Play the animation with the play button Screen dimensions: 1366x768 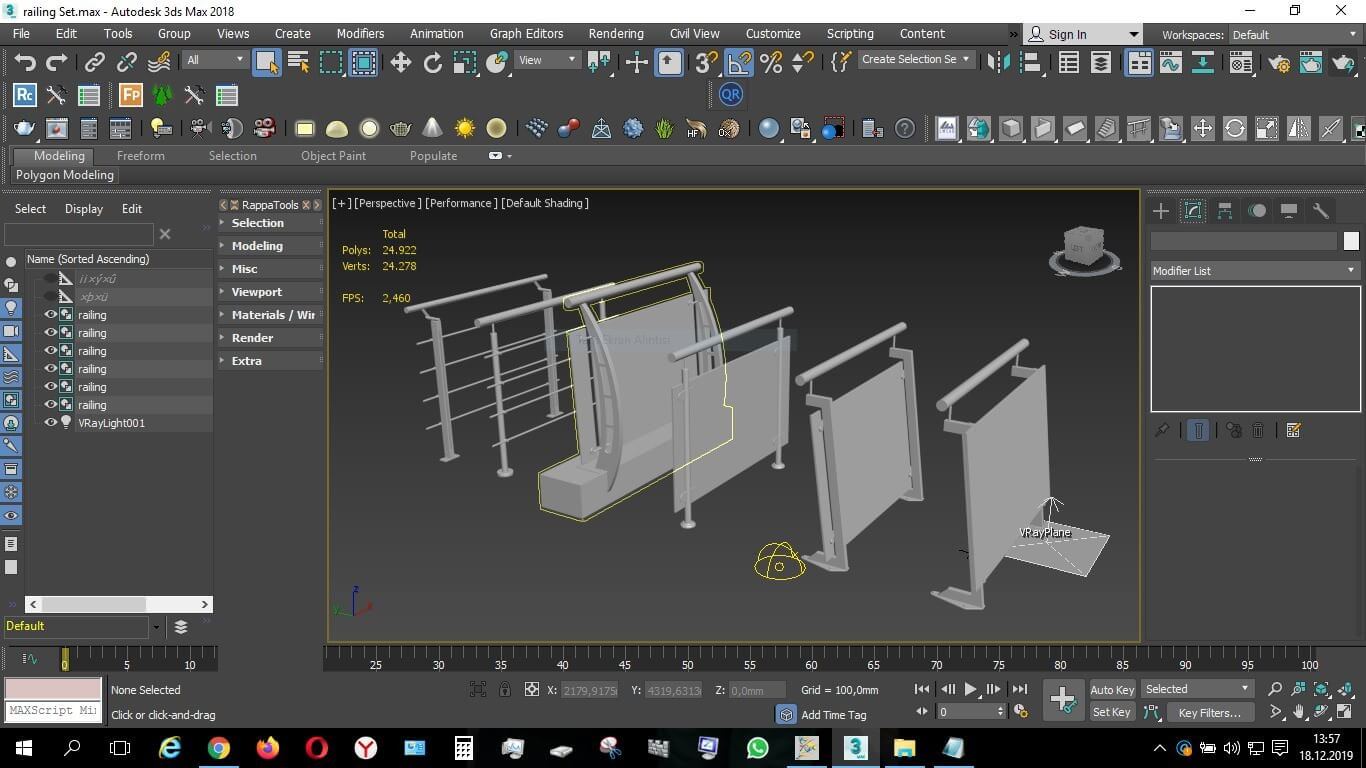[x=970, y=689]
